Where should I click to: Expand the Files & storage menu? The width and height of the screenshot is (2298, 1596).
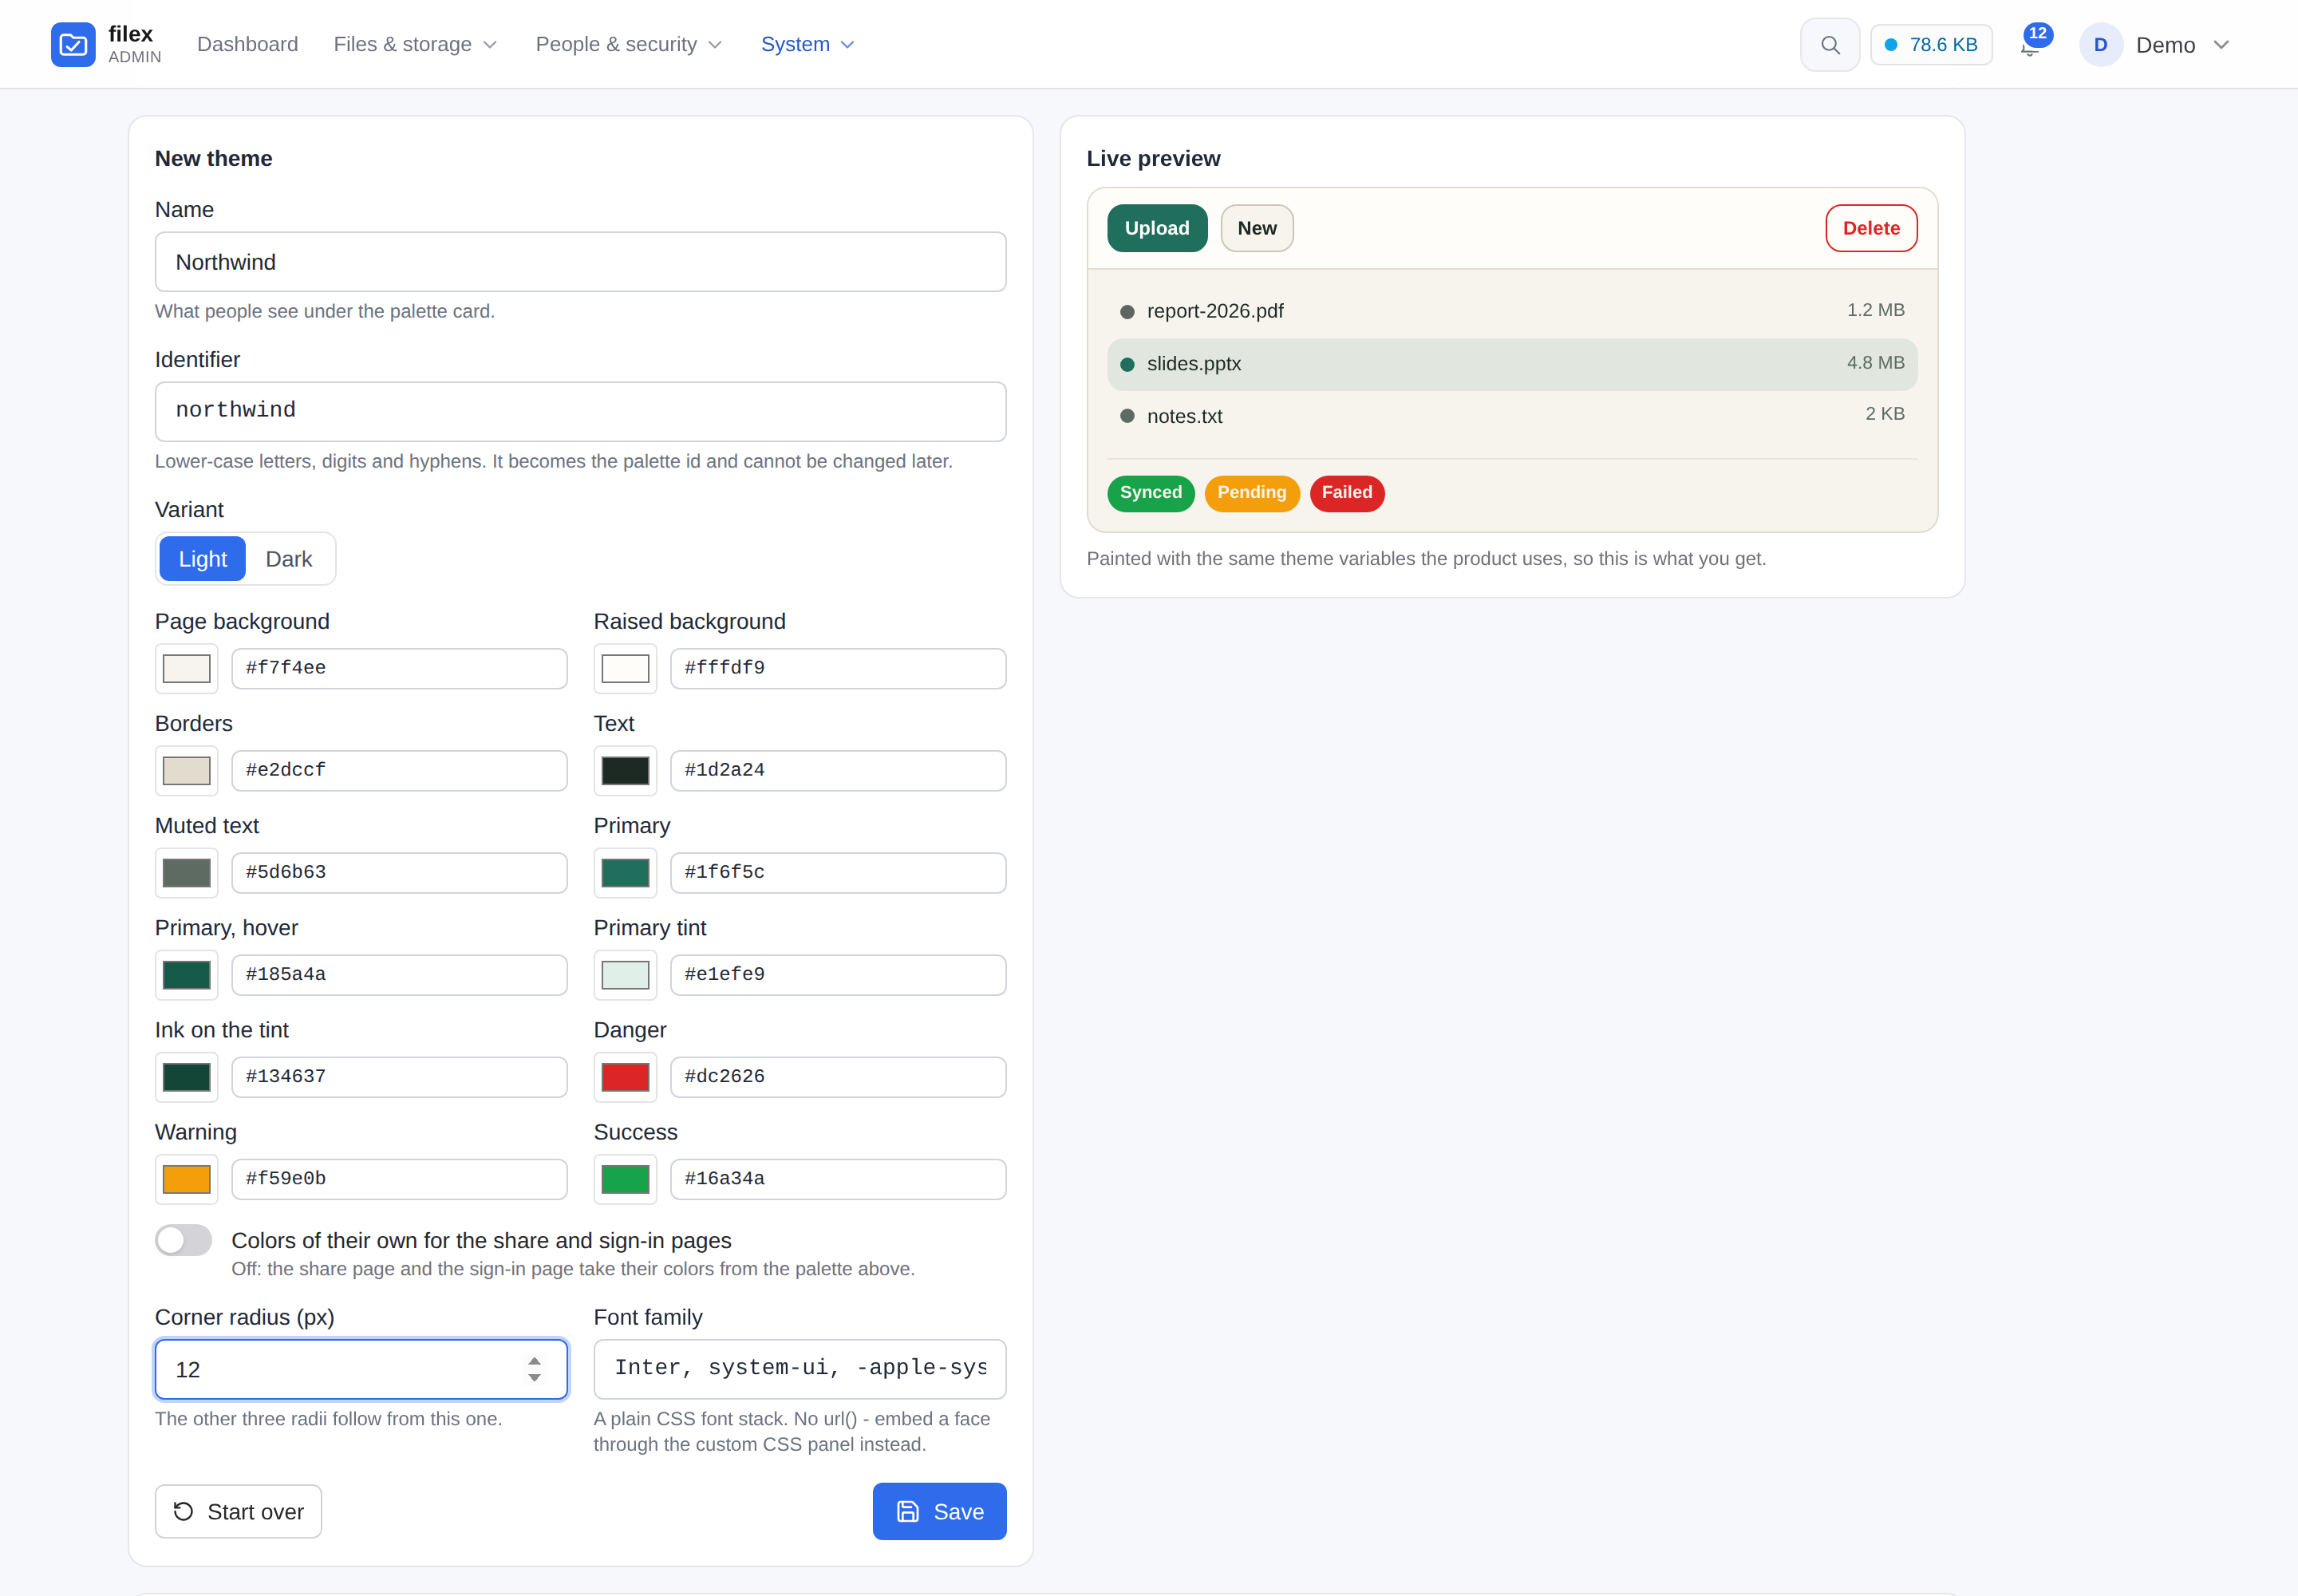click(x=415, y=44)
